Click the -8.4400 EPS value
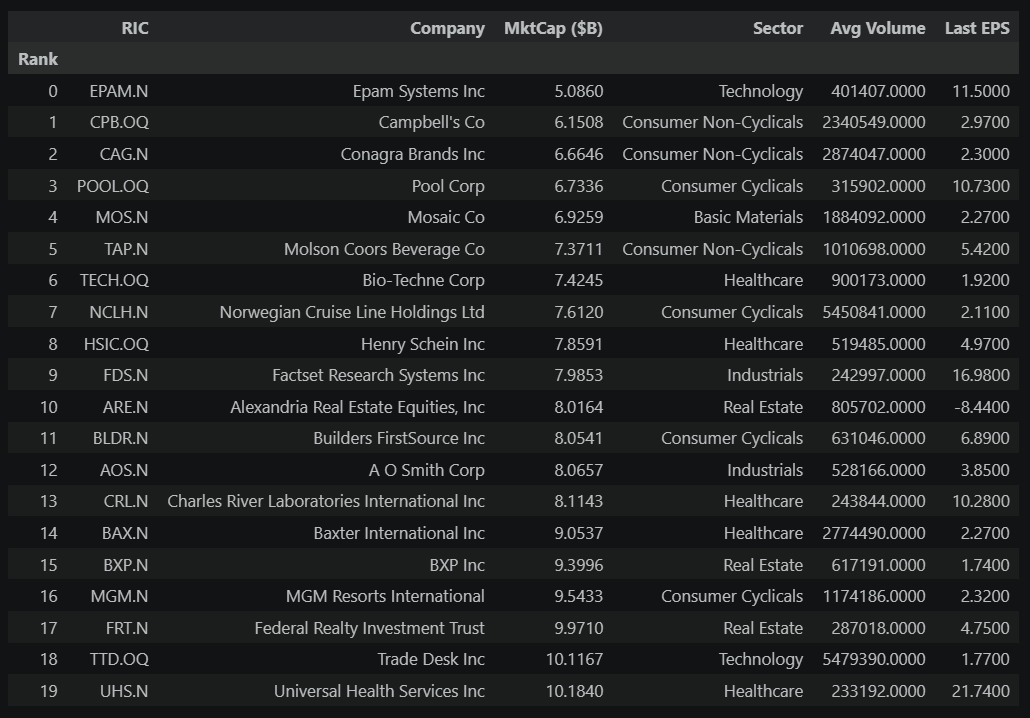 pyautogui.click(x=981, y=407)
